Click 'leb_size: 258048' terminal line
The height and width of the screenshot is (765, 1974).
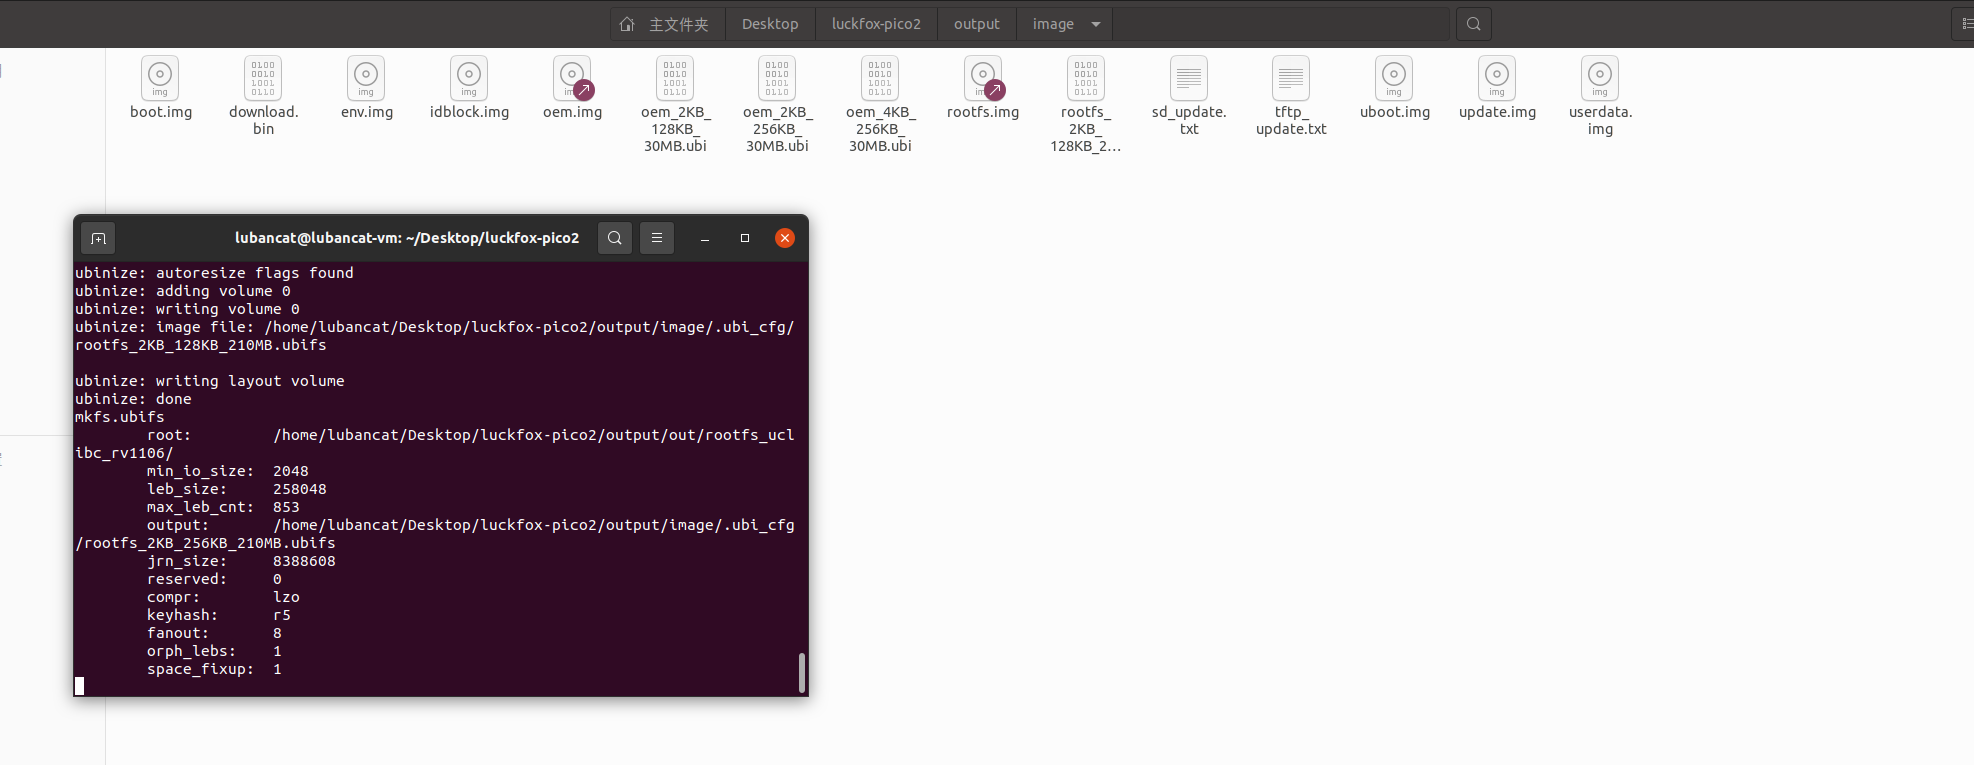click(237, 489)
